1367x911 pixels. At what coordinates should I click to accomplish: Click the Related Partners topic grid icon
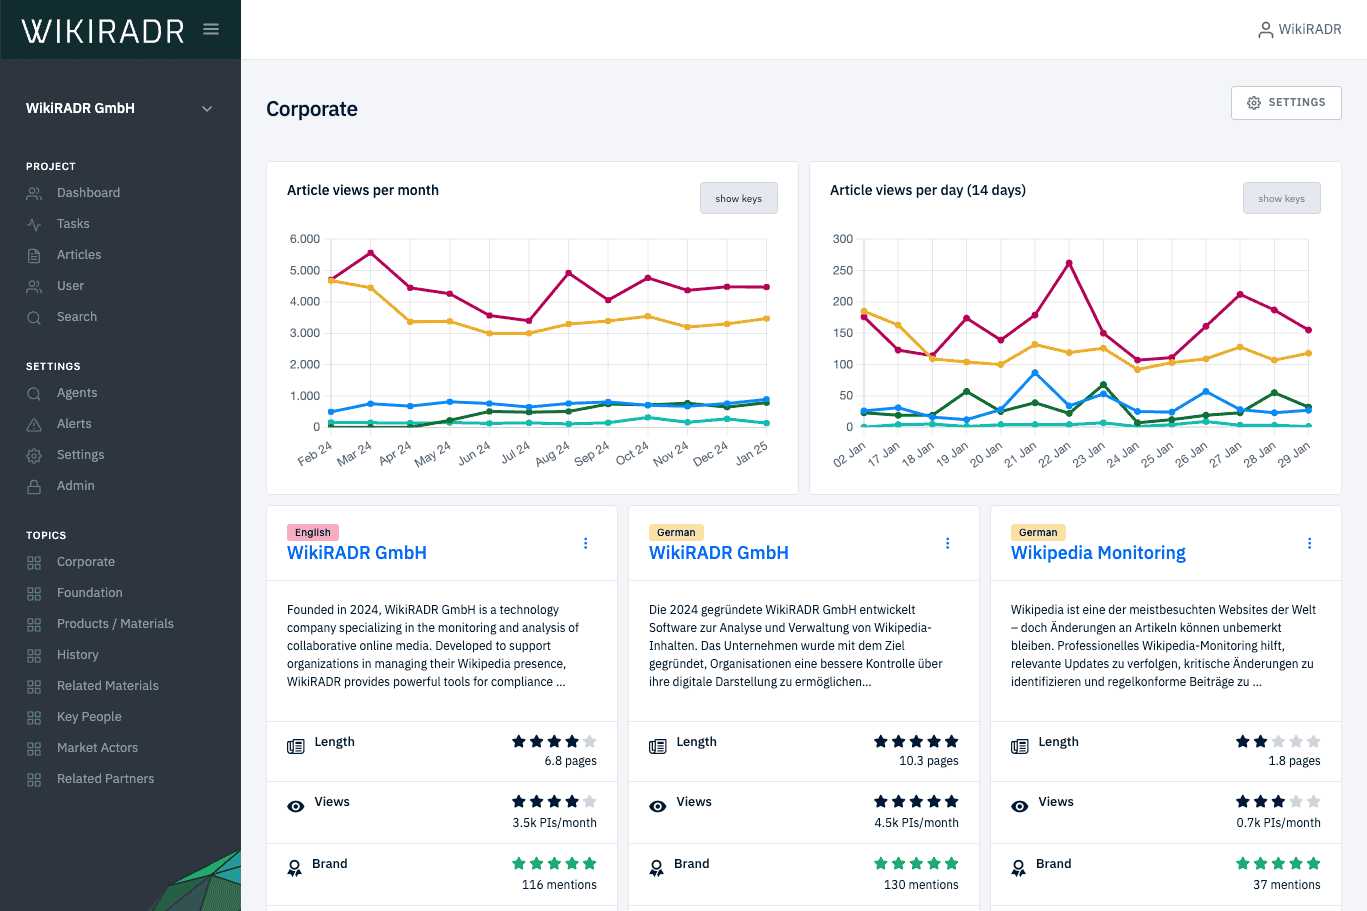pos(34,779)
